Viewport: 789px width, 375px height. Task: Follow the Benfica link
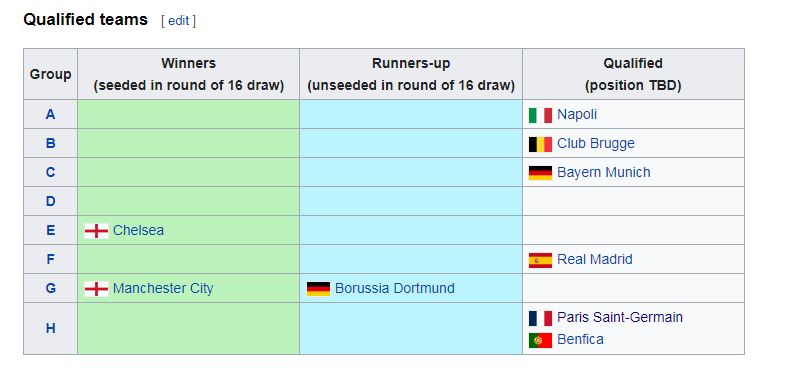coord(580,339)
